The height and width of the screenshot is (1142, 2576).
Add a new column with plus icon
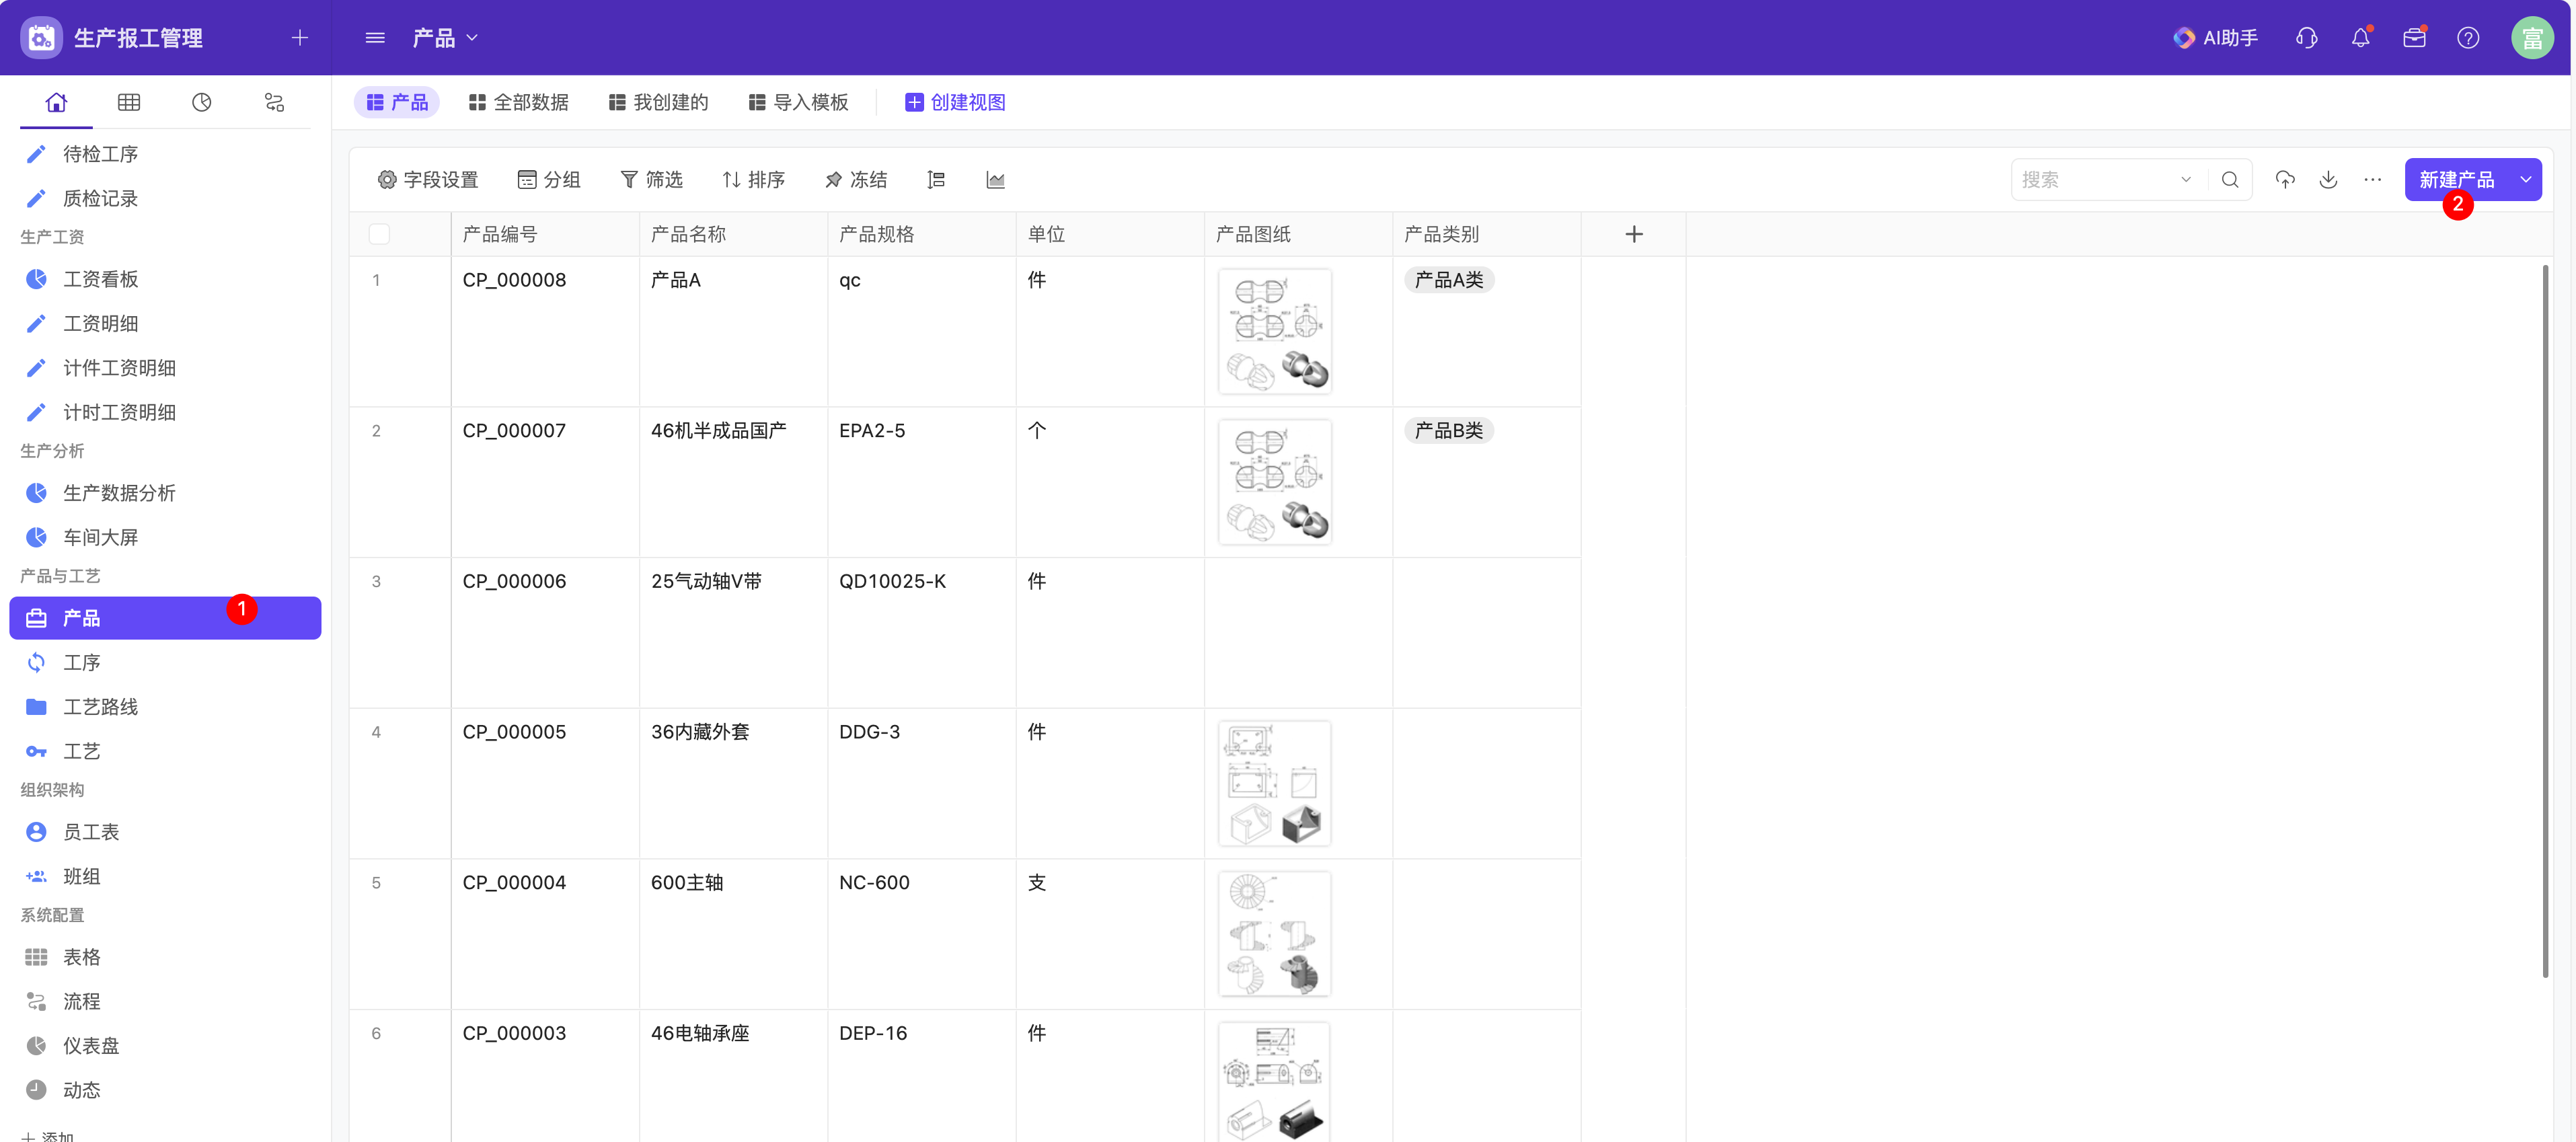click(x=1634, y=234)
